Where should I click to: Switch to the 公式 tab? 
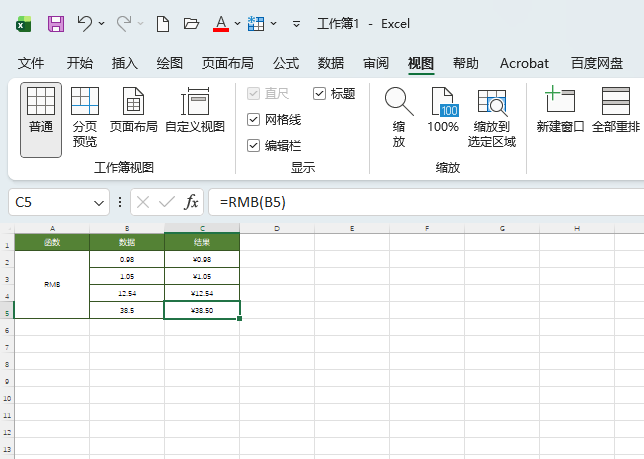(x=286, y=63)
